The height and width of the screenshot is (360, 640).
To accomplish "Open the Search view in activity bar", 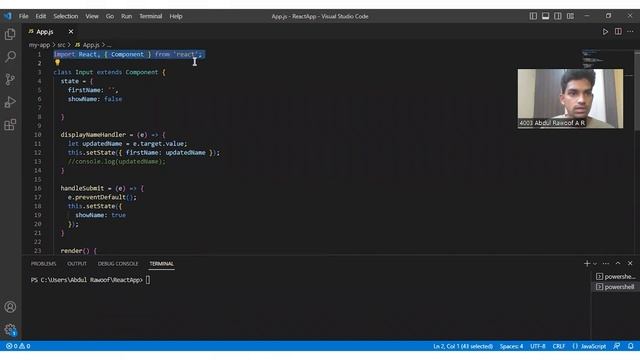I will tap(10, 56).
